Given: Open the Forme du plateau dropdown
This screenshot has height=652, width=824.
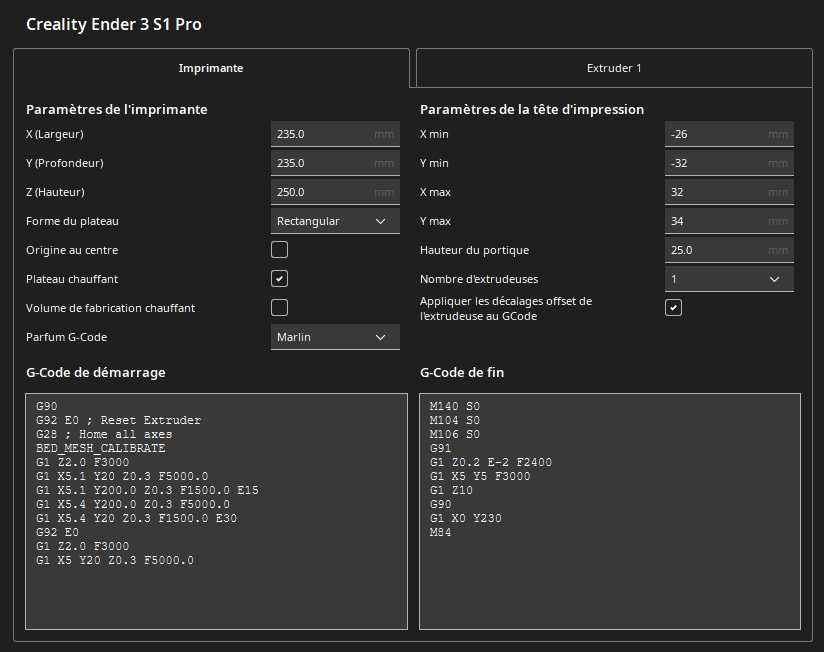Looking at the screenshot, I should tap(335, 221).
